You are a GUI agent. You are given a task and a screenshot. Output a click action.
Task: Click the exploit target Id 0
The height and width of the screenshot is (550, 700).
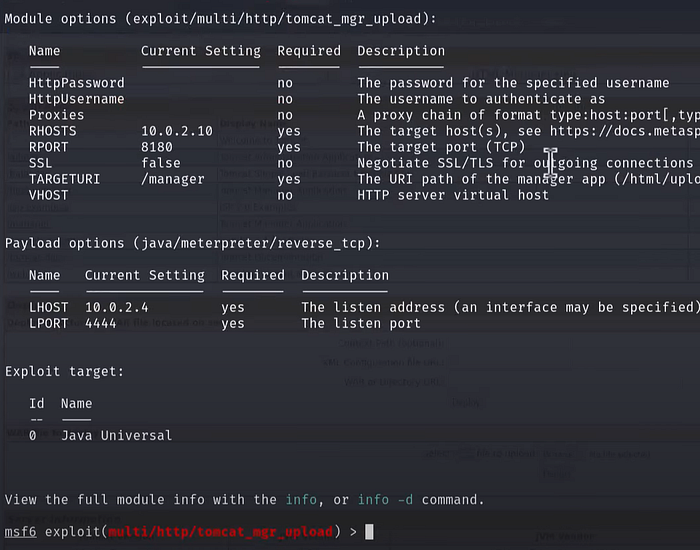(33, 436)
